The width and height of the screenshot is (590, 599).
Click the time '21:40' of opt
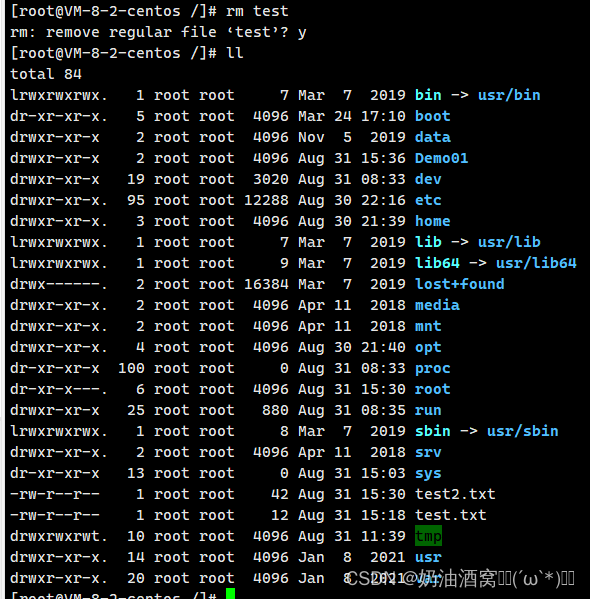pos(383,347)
